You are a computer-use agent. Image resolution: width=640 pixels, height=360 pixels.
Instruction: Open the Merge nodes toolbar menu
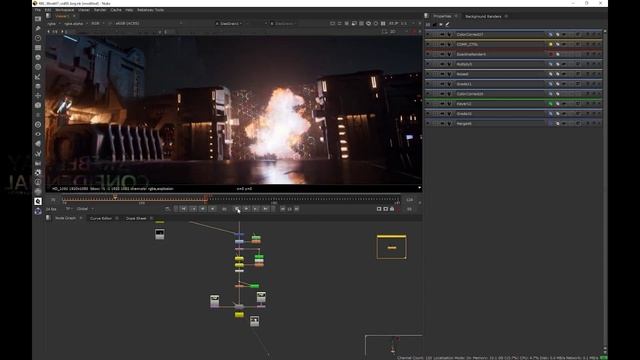(x=38, y=86)
